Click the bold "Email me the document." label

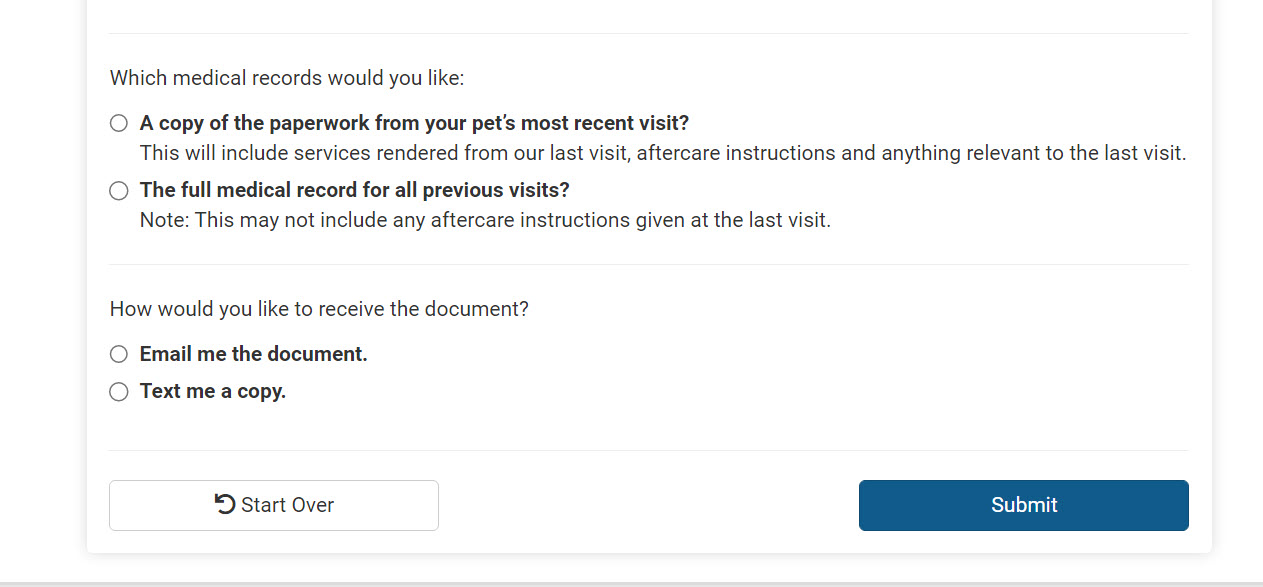[253, 354]
